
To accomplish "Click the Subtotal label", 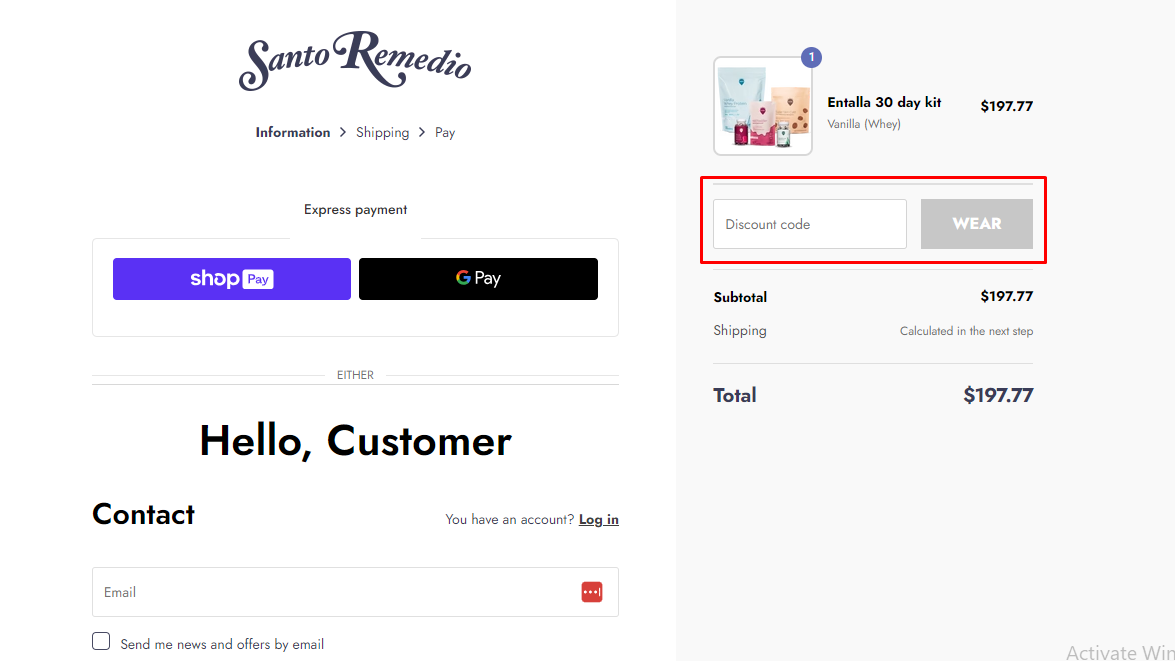I will (740, 298).
